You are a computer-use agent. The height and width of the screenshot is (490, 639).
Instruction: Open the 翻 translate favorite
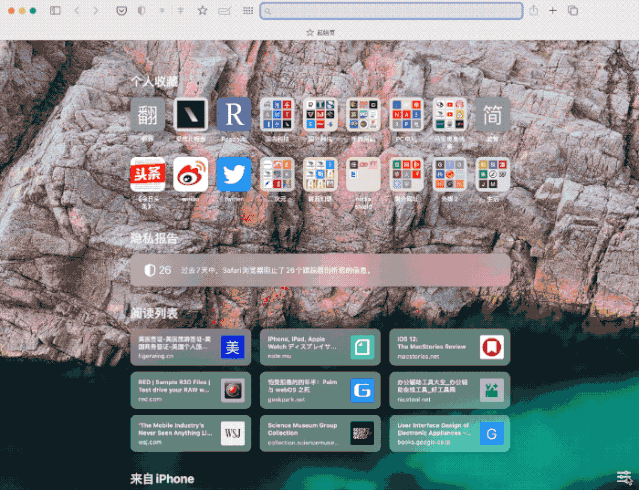click(147, 114)
